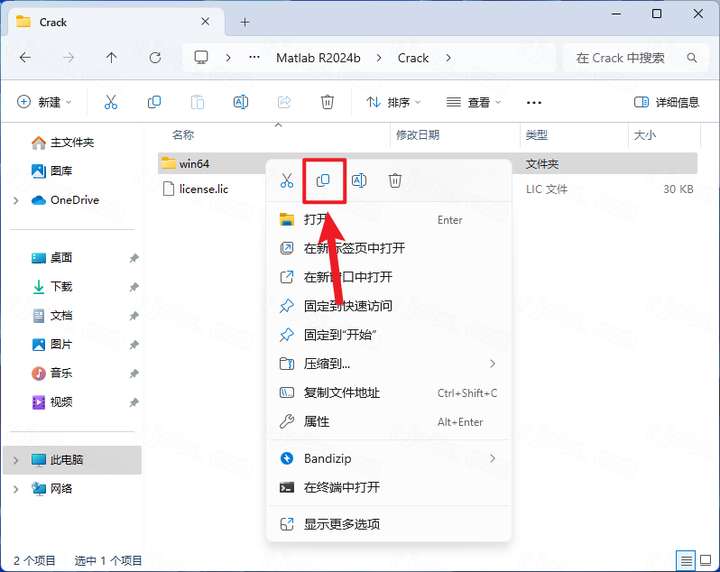Switch to large thumbnails view icon
Viewport: 720px width, 572px height.
(x=705, y=561)
